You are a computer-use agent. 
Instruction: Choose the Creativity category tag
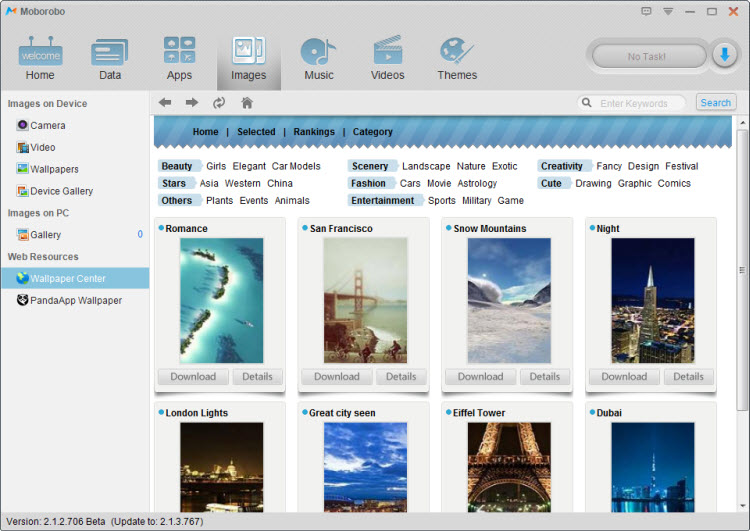pos(563,166)
